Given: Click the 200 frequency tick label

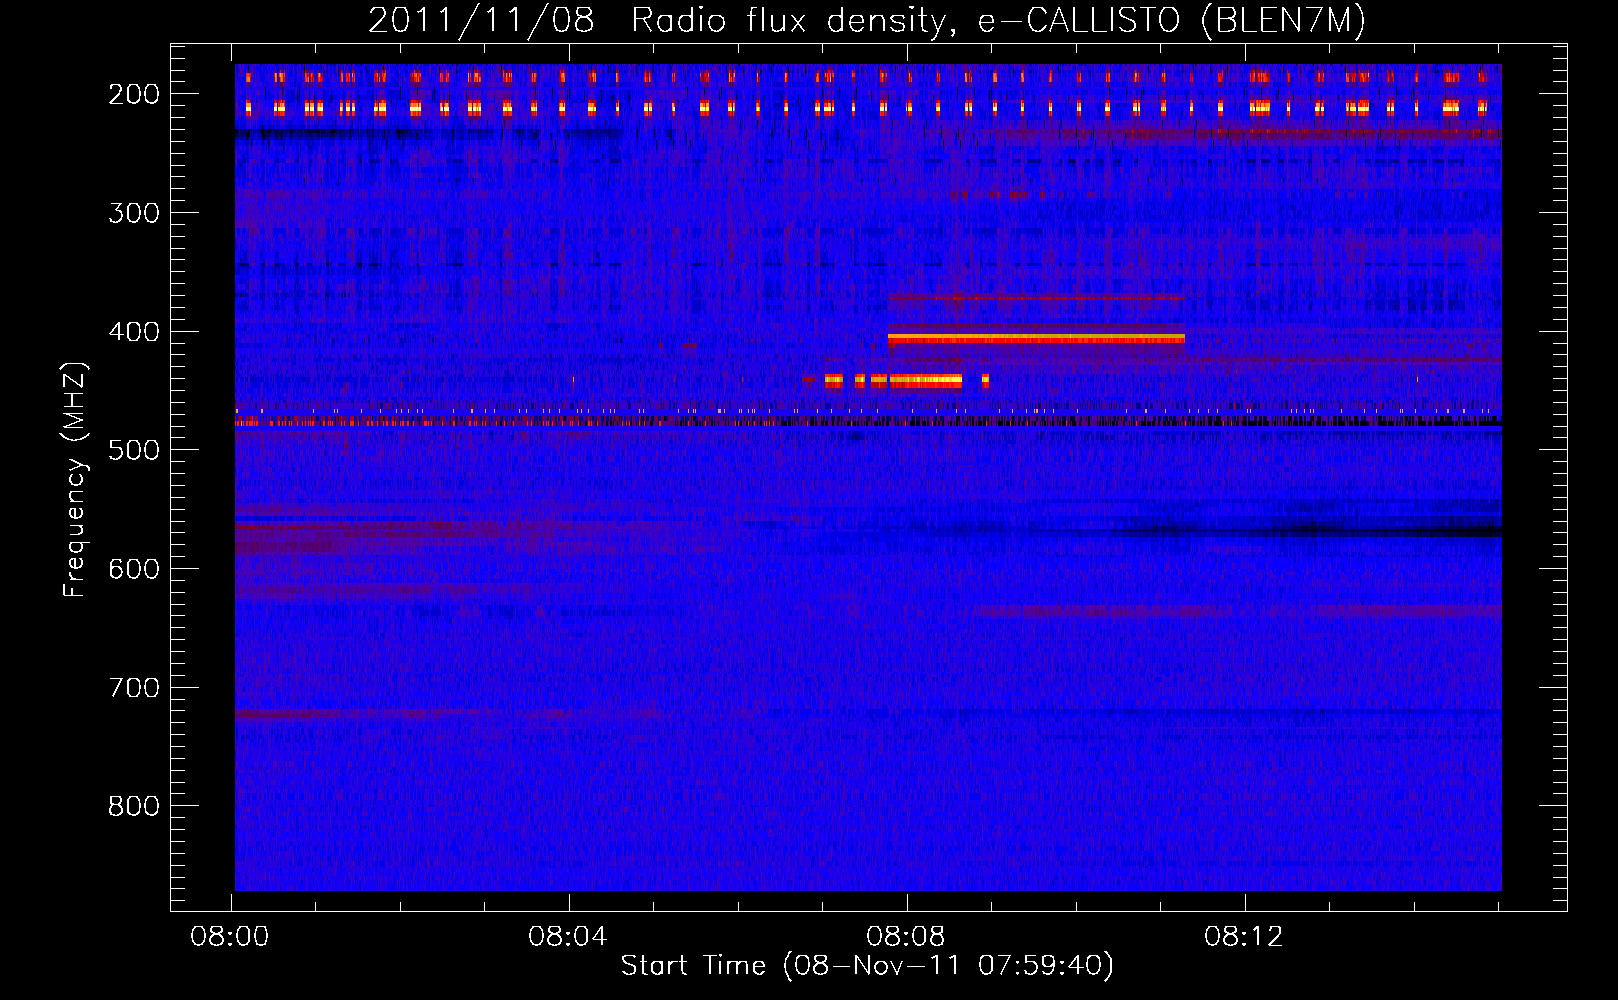Looking at the screenshot, I should tap(134, 94).
